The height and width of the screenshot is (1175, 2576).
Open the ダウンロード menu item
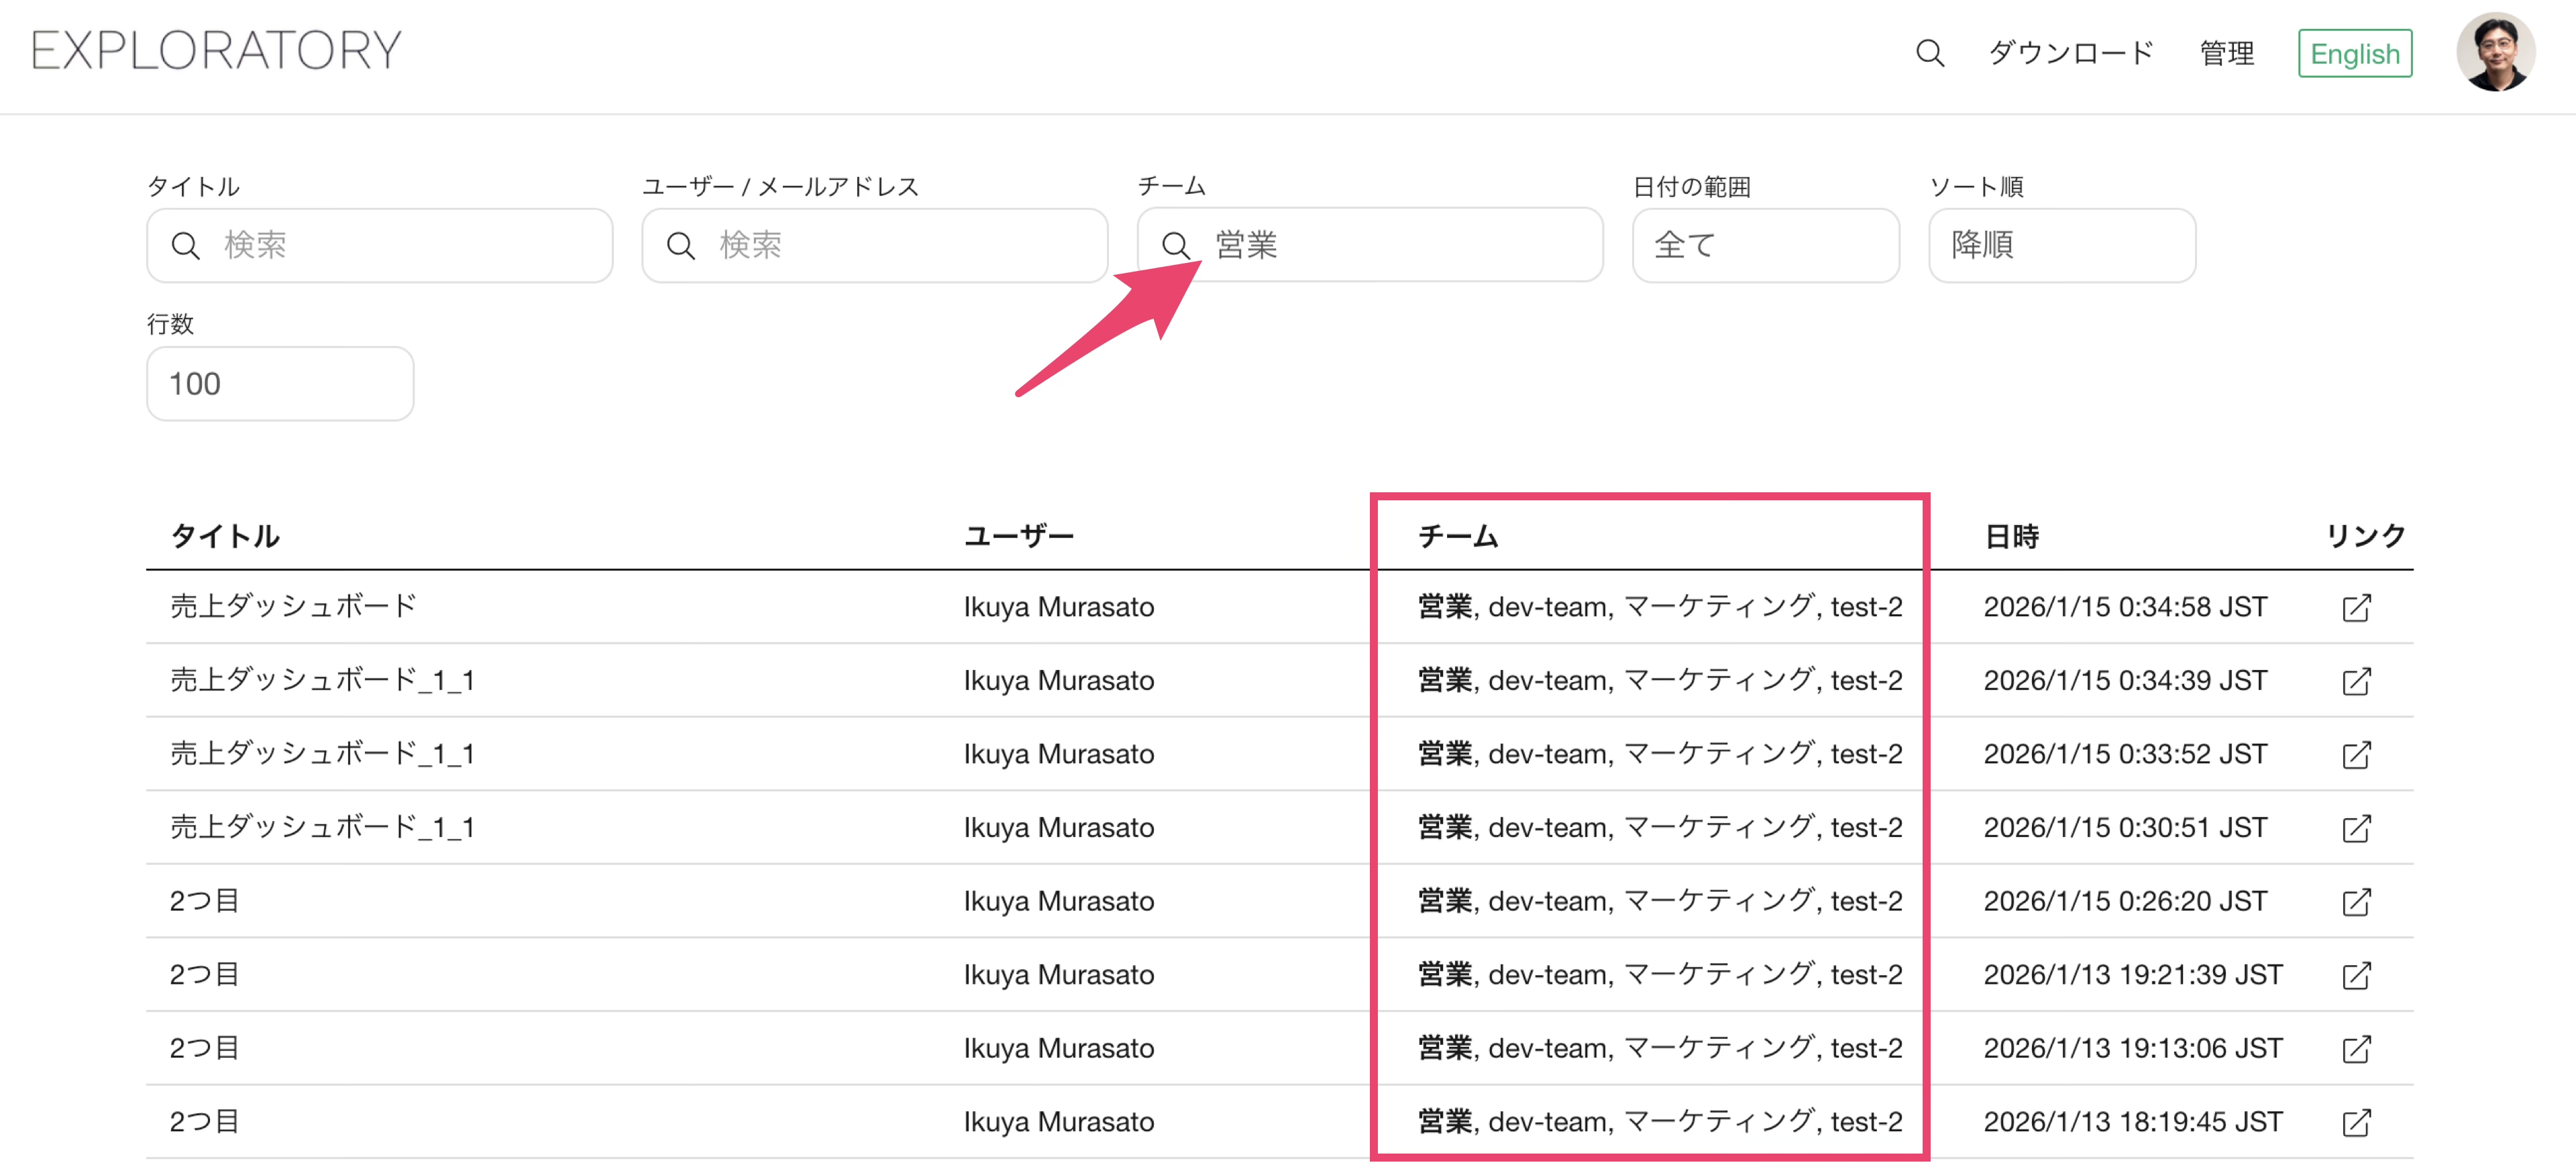tap(2069, 53)
